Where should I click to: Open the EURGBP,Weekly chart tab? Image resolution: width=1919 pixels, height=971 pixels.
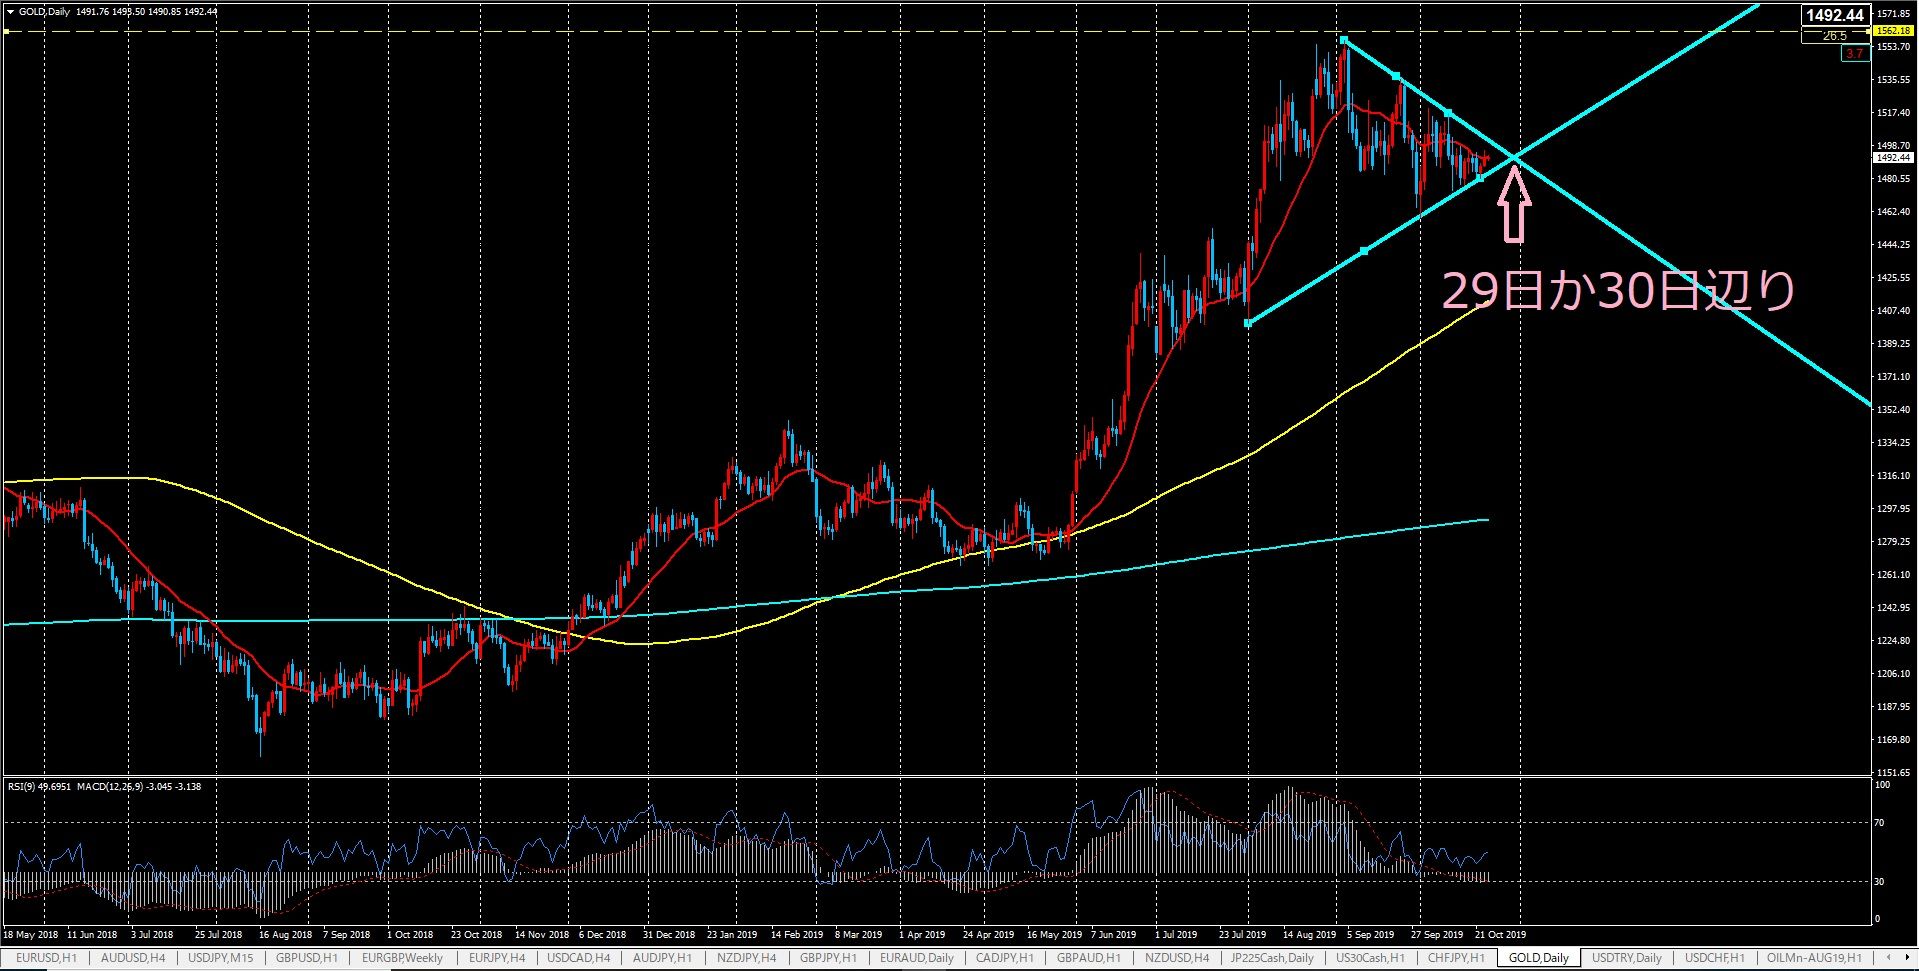pos(402,958)
